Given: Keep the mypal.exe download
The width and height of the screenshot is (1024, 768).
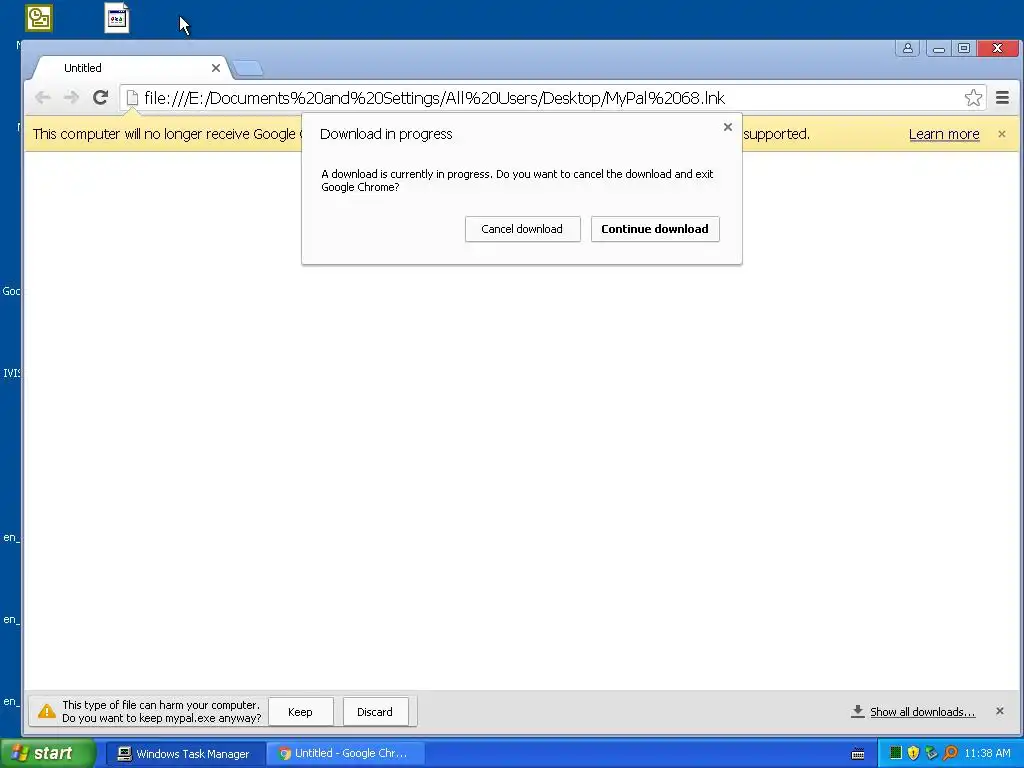Looking at the screenshot, I should click(x=300, y=712).
